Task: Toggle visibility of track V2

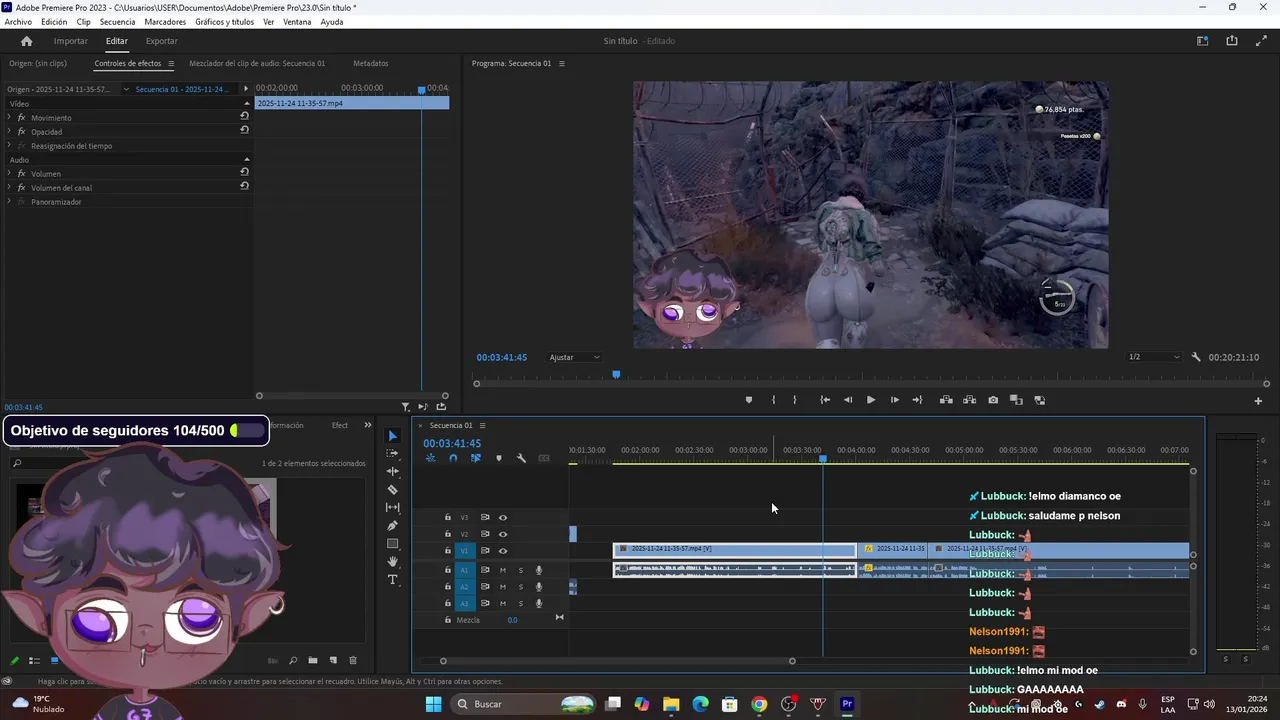Action: [503, 534]
